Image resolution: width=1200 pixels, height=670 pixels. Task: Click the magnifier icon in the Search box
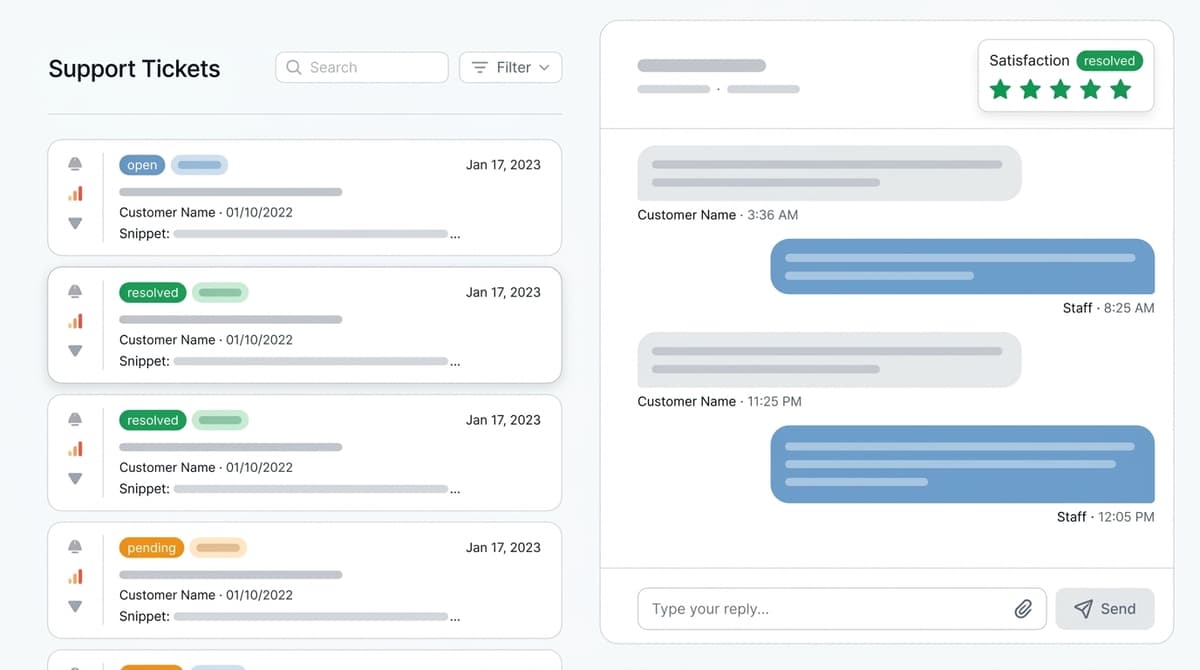pyautogui.click(x=294, y=67)
